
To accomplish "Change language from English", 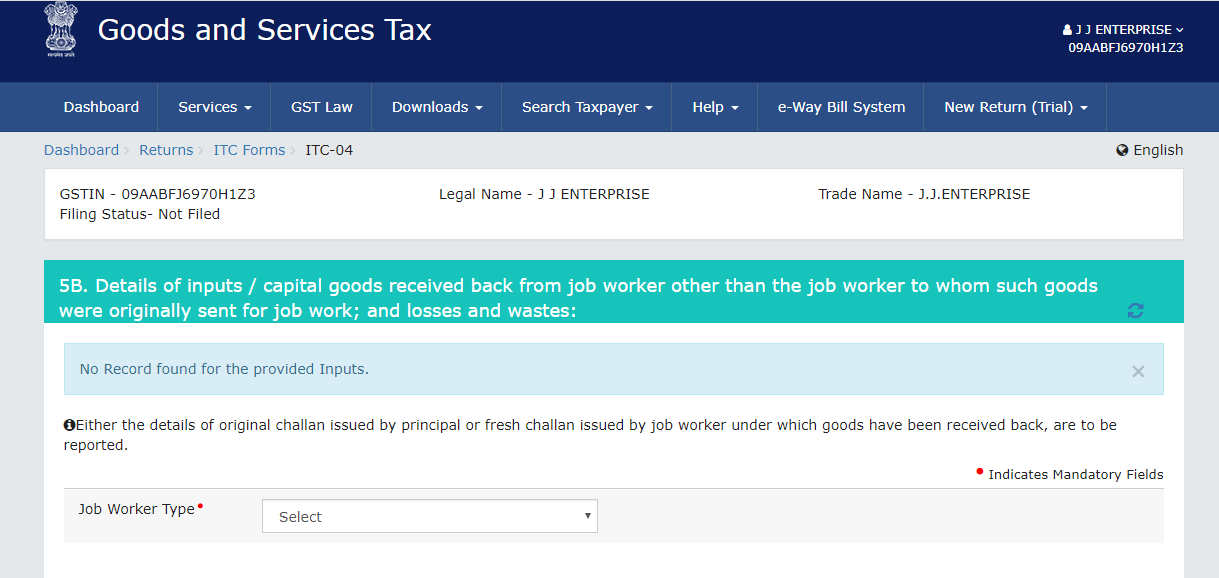I will tap(1150, 150).
